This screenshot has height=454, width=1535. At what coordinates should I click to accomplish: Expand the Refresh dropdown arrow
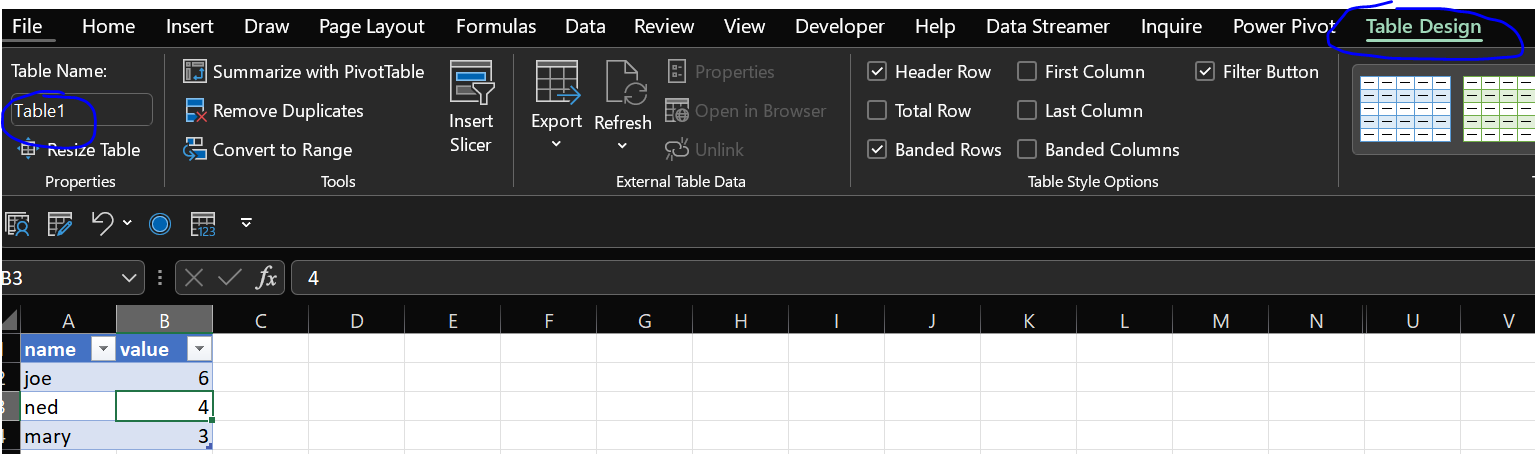(x=622, y=146)
